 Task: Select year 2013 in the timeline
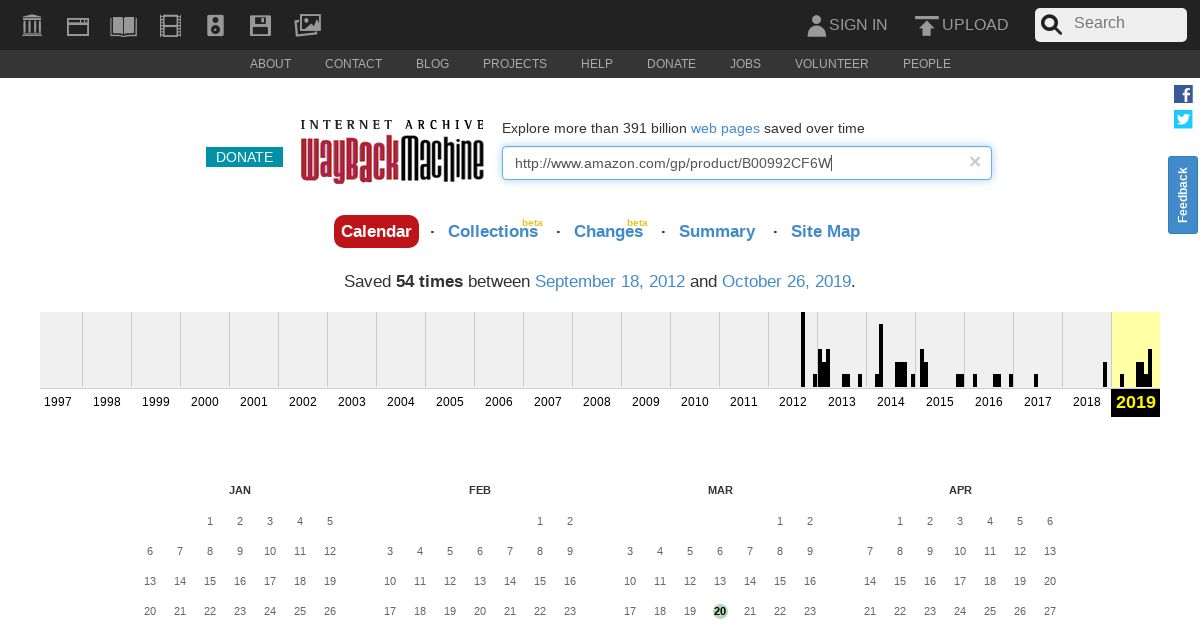pos(842,401)
